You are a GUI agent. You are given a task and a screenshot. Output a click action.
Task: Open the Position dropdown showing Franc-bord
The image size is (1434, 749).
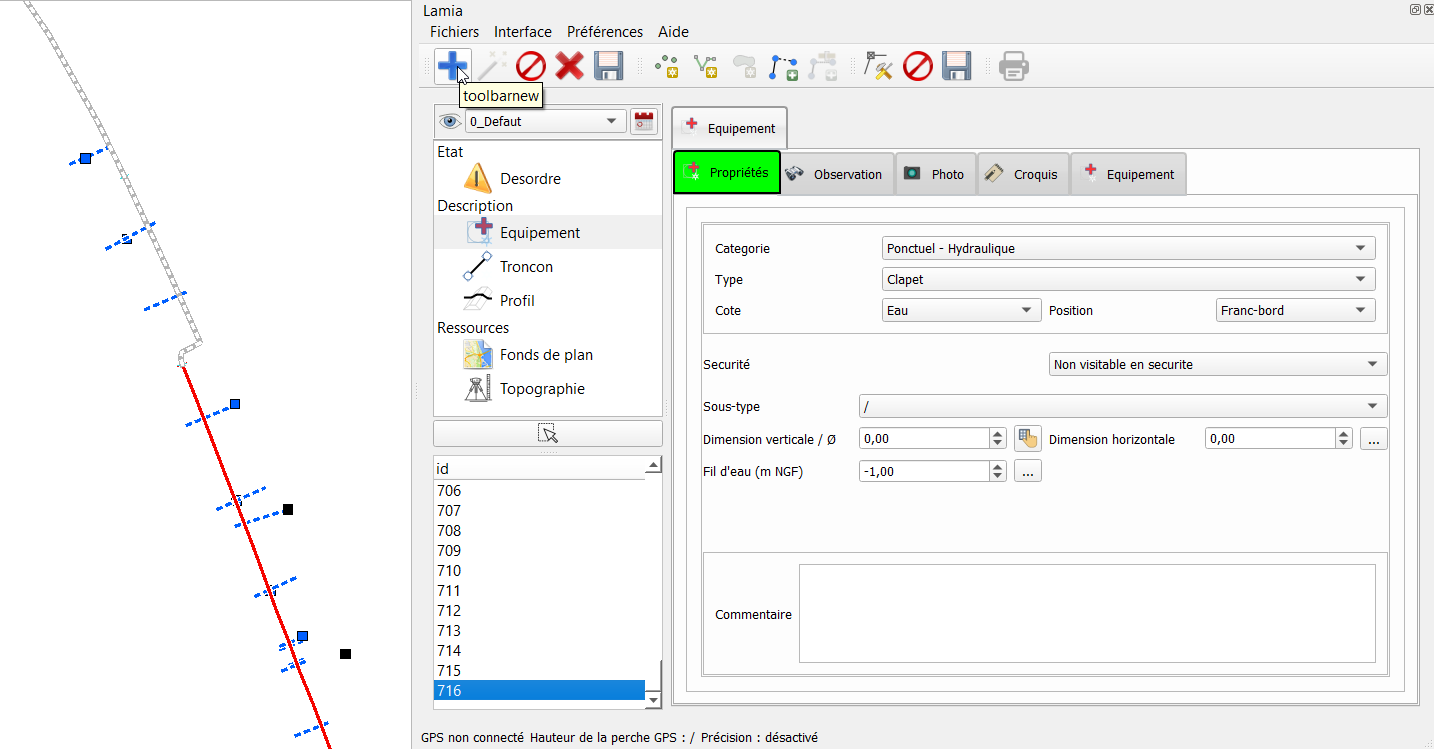point(1296,310)
